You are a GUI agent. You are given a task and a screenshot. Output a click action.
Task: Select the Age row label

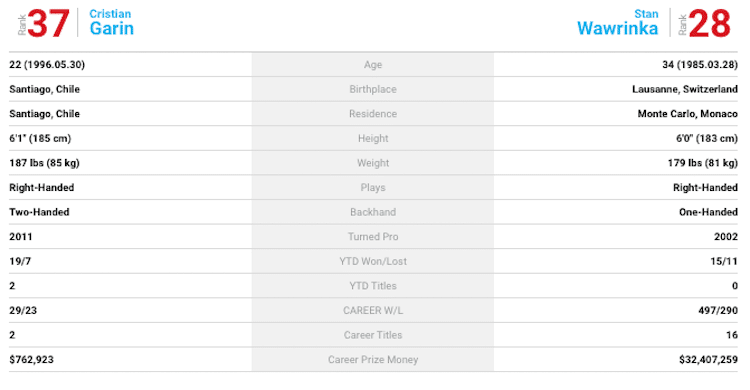click(373, 65)
